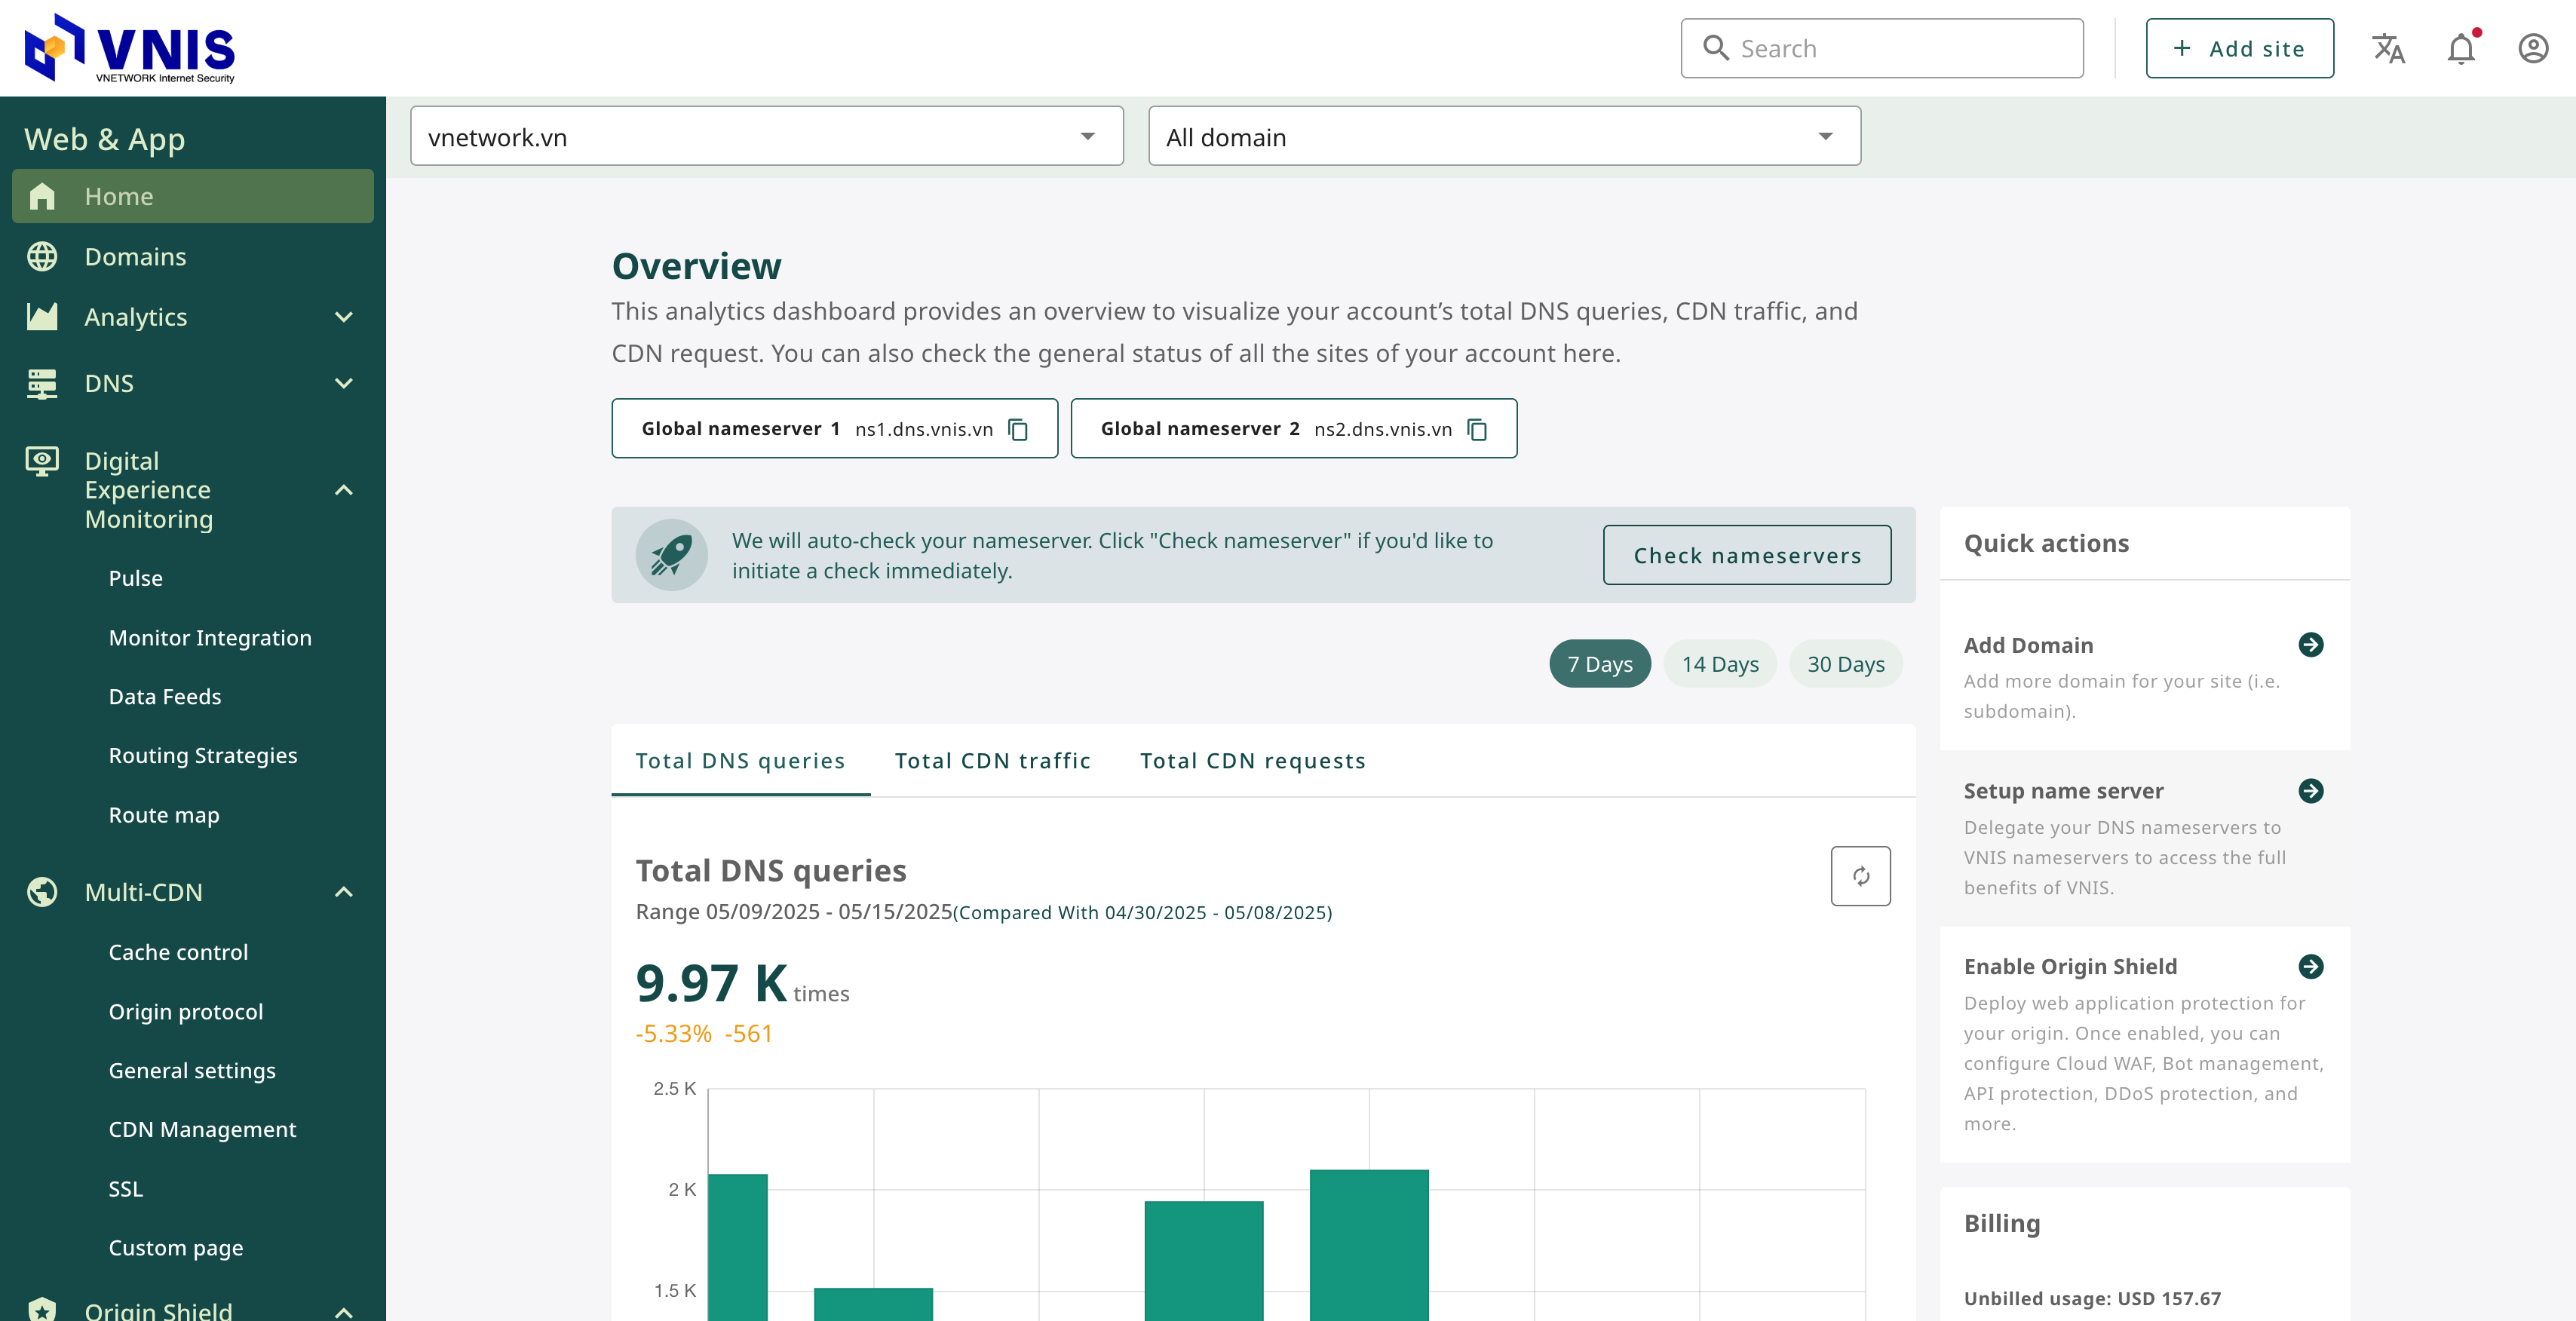Collapse Digital Experience Monitoring section
The height and width of the screenshot is (1321, 2576).
(343, 490)
